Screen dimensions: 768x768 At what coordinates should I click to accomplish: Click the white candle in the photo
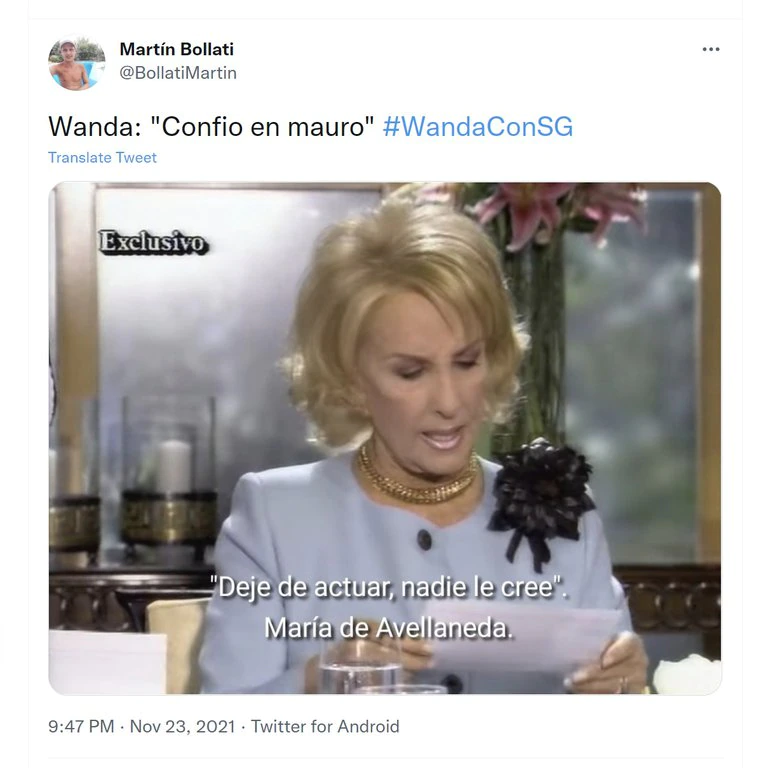pyautogui.click(x=173, y=467)
